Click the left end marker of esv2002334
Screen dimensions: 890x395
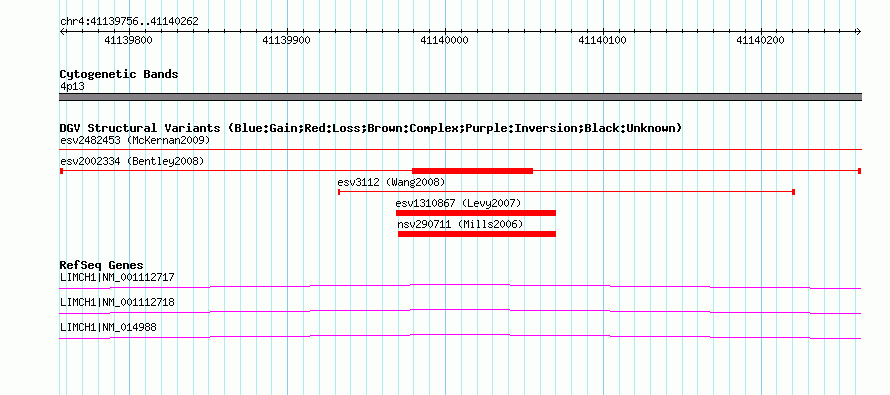coord(61,171)
